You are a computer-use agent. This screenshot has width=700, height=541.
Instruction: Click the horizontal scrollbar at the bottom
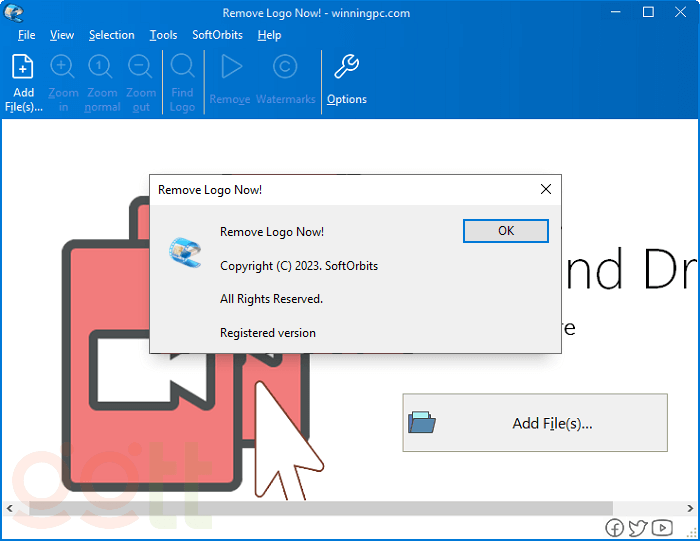[320, 508]
